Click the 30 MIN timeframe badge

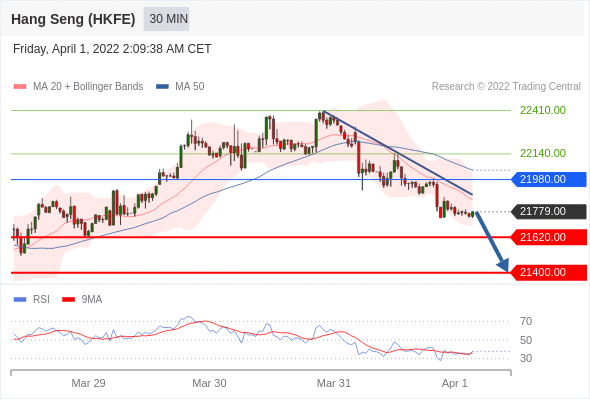[x=166, y=19]
